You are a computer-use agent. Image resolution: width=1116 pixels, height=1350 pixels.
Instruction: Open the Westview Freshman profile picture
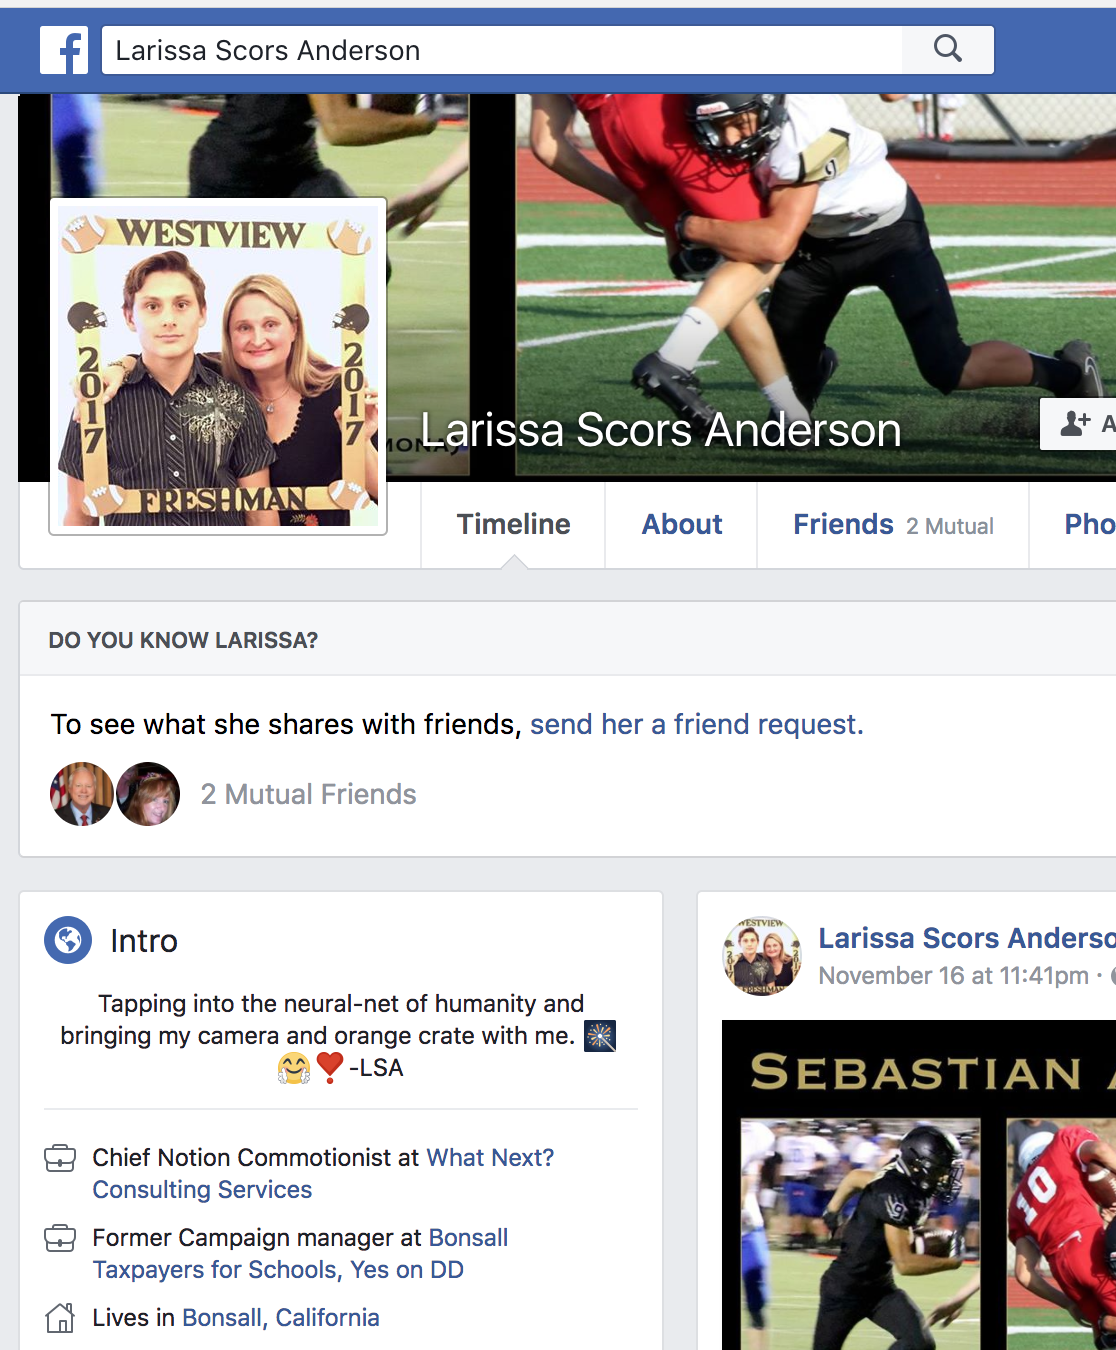click(x=218, y=366)
